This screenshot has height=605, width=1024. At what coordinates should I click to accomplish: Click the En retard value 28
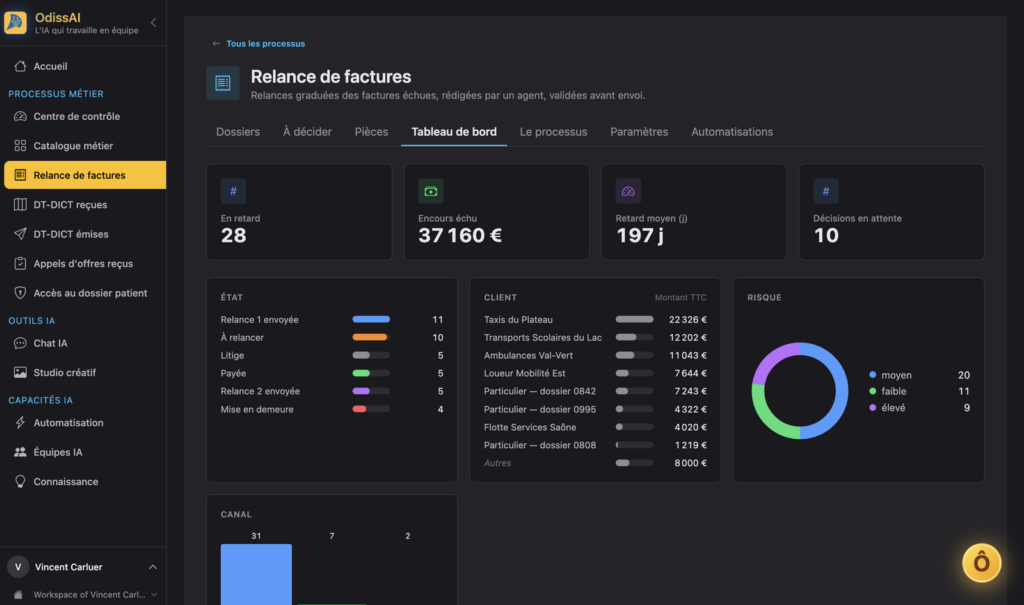(234, 235)
